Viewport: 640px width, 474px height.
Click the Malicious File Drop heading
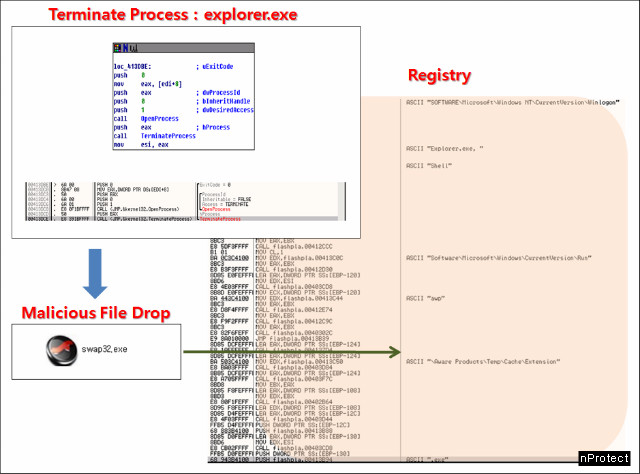[x=96, y=313]
